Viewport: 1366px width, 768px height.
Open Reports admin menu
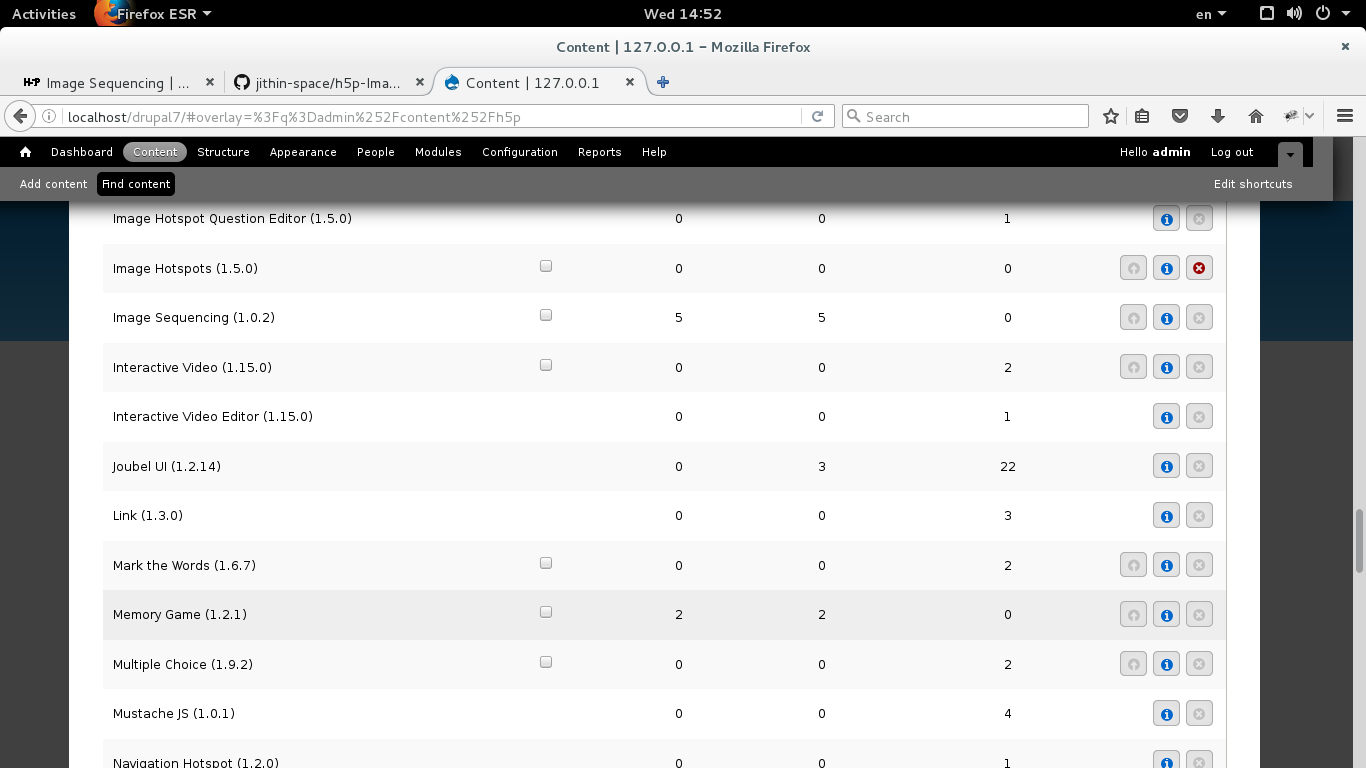pyautogui.click(x=600, y=152)
